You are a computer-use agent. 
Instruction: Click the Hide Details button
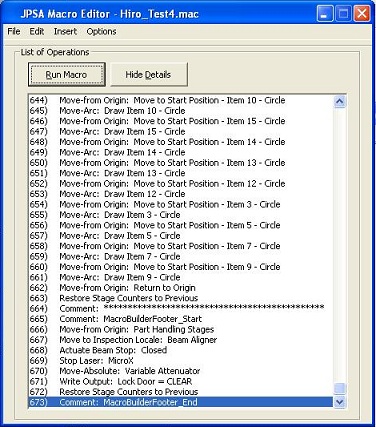pyautogui.click(x=149, y=75)
